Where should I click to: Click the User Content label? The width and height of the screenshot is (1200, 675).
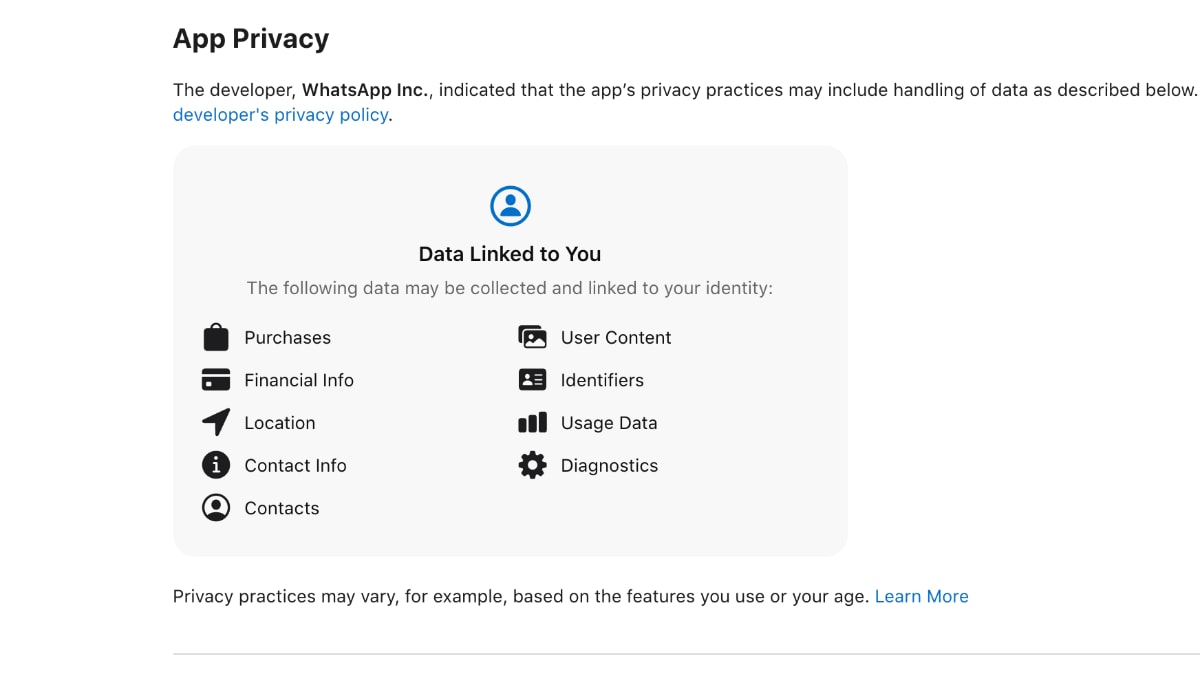(616, 338)
